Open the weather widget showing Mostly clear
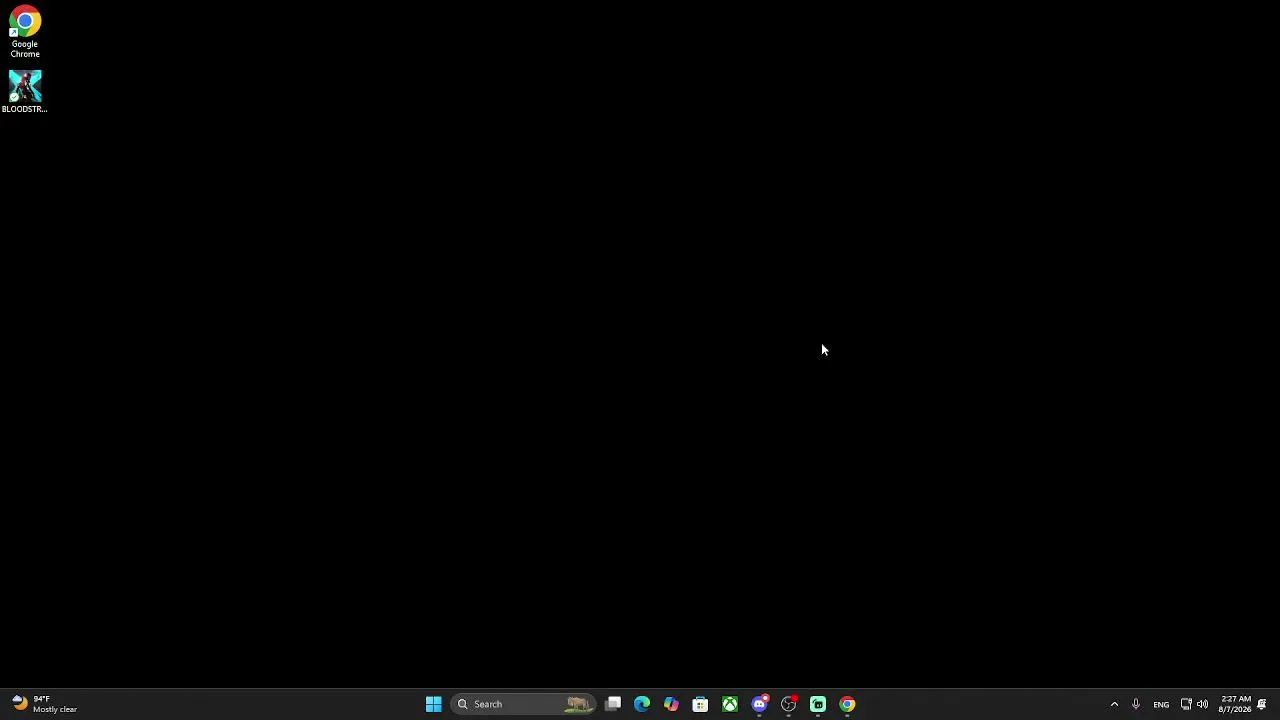This screenshot has width=1280, height=720. click(x=45, y=704)
